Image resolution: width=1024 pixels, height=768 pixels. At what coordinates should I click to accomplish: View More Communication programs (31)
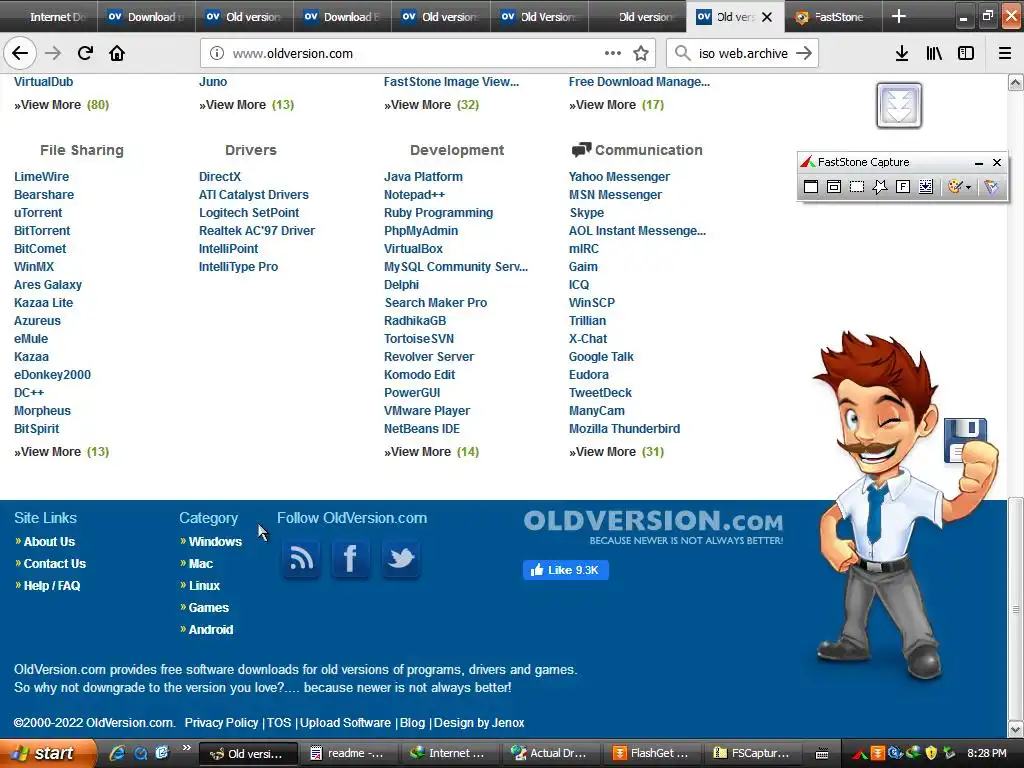point(616,452)
